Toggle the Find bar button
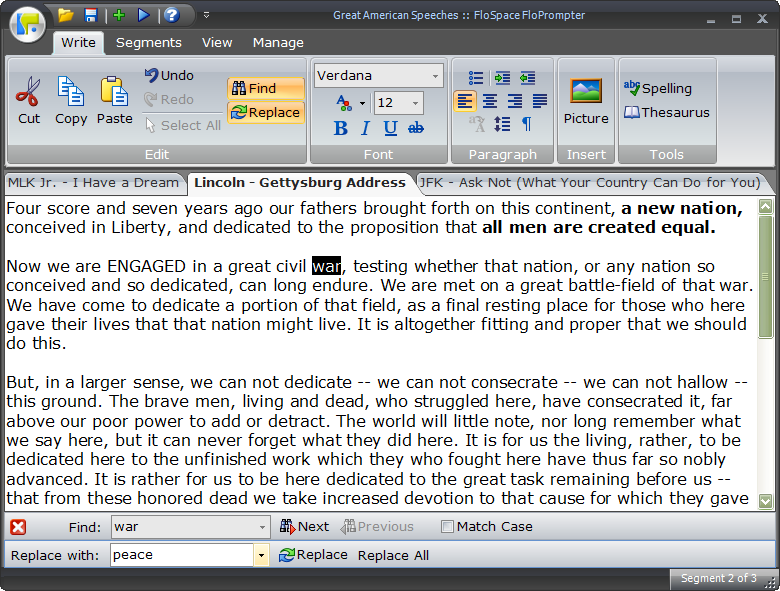The image size is (780, 591). pos(266,89)
